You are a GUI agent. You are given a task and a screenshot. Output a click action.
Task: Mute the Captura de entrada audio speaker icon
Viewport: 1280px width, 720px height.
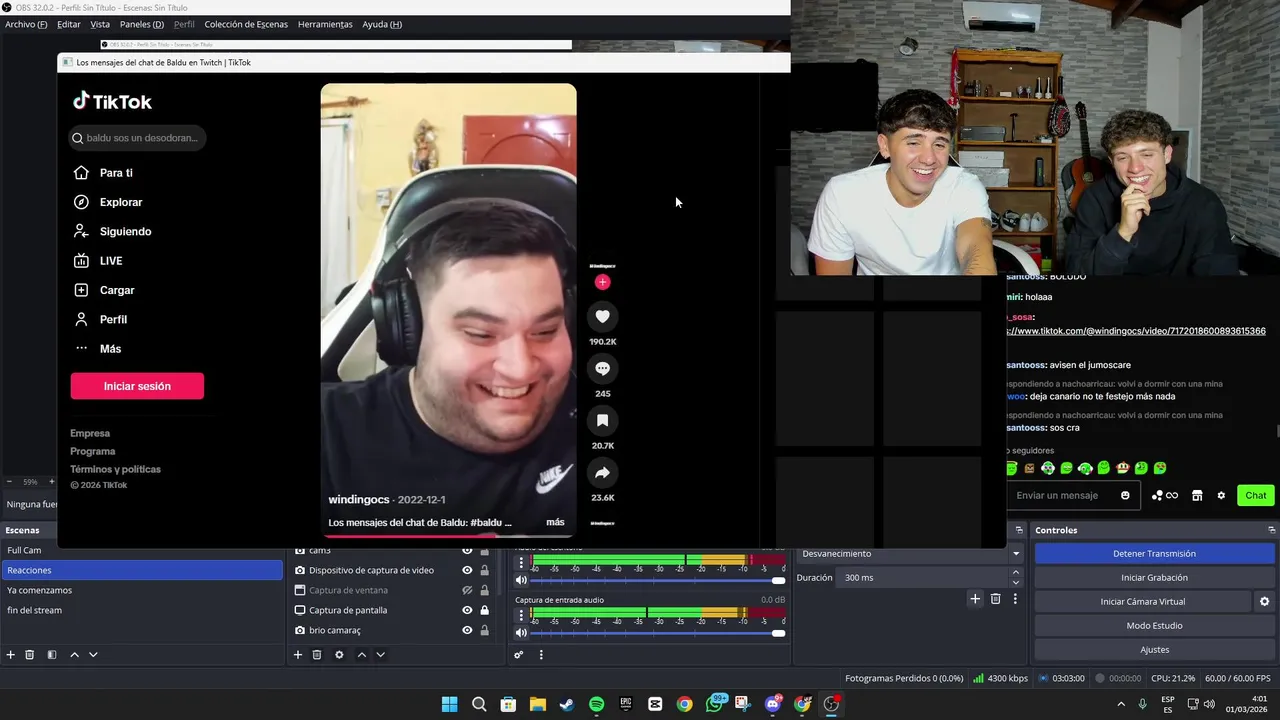pyautogui.click(x=521, y=633)
